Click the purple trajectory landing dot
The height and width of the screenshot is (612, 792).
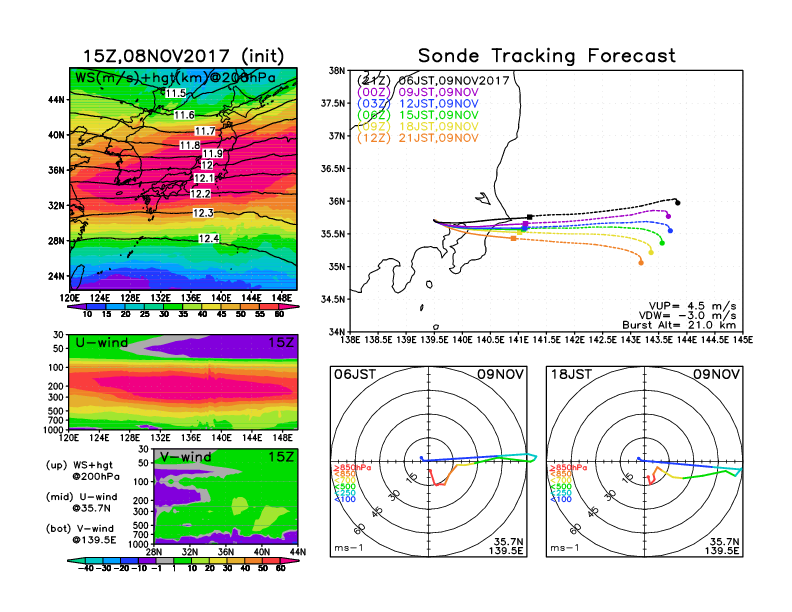pos(668,217)
